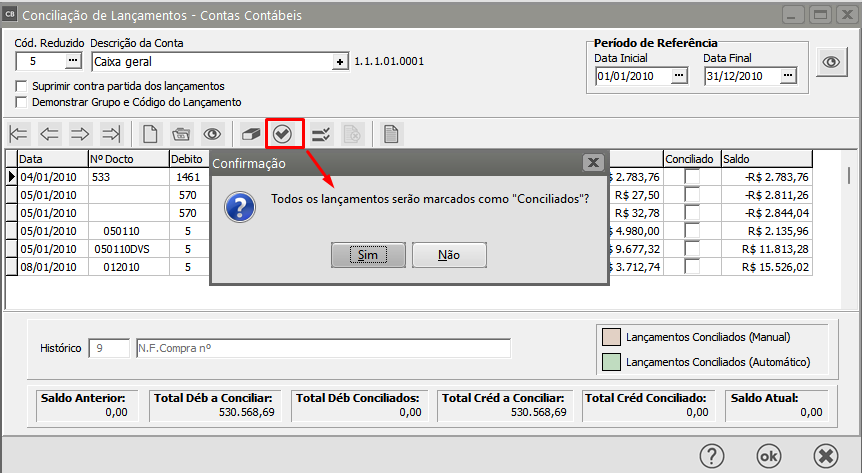
Task: Click the Lançamentos Conciliados (Manual) color swatch
Action: pos(609,337)
